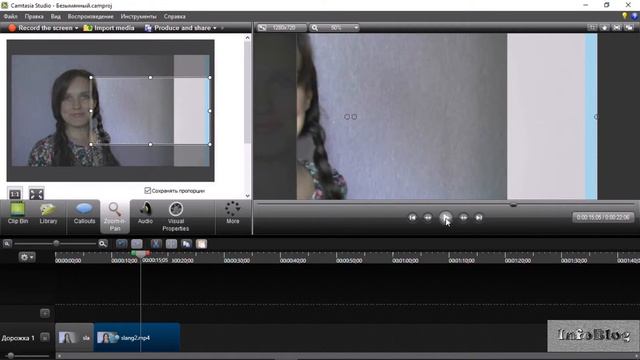Open the Audio tools tab
640x360 pixels.
coord(145,213)
